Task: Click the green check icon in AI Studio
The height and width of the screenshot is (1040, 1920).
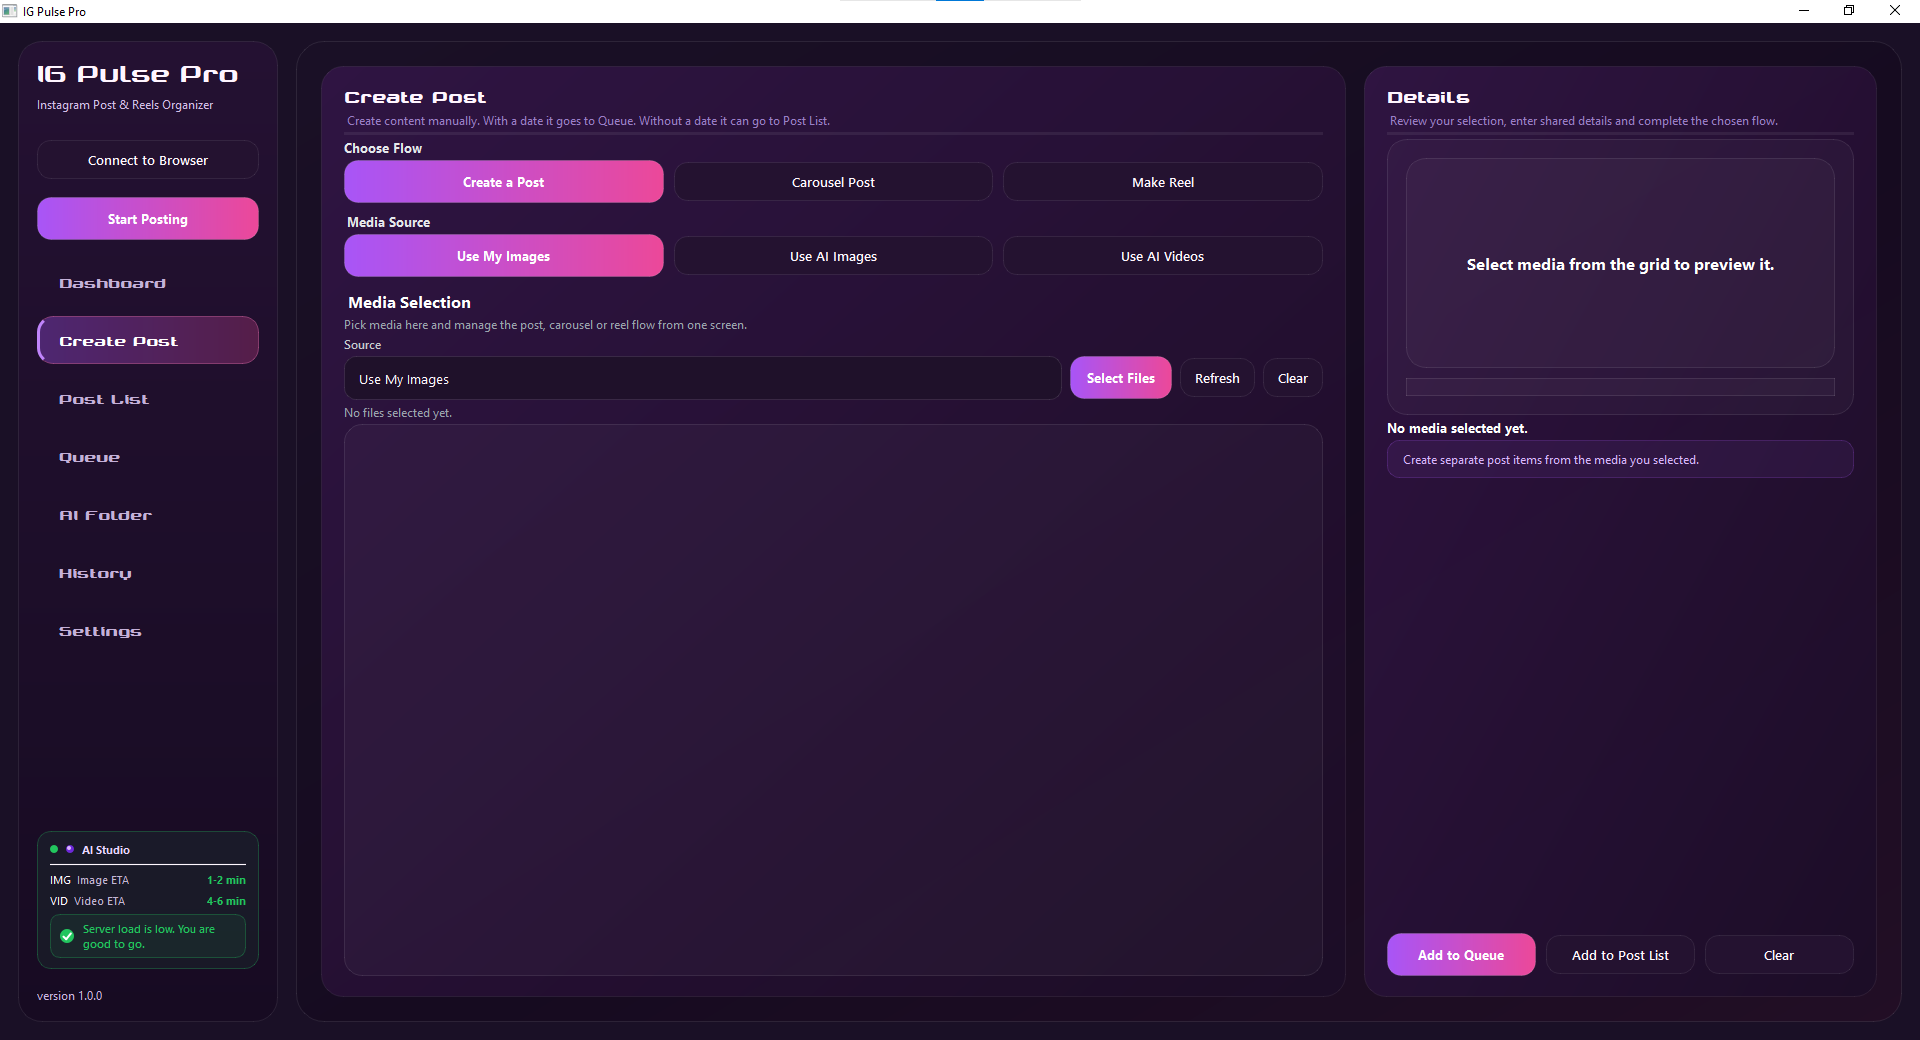Action: pos(67,937)
